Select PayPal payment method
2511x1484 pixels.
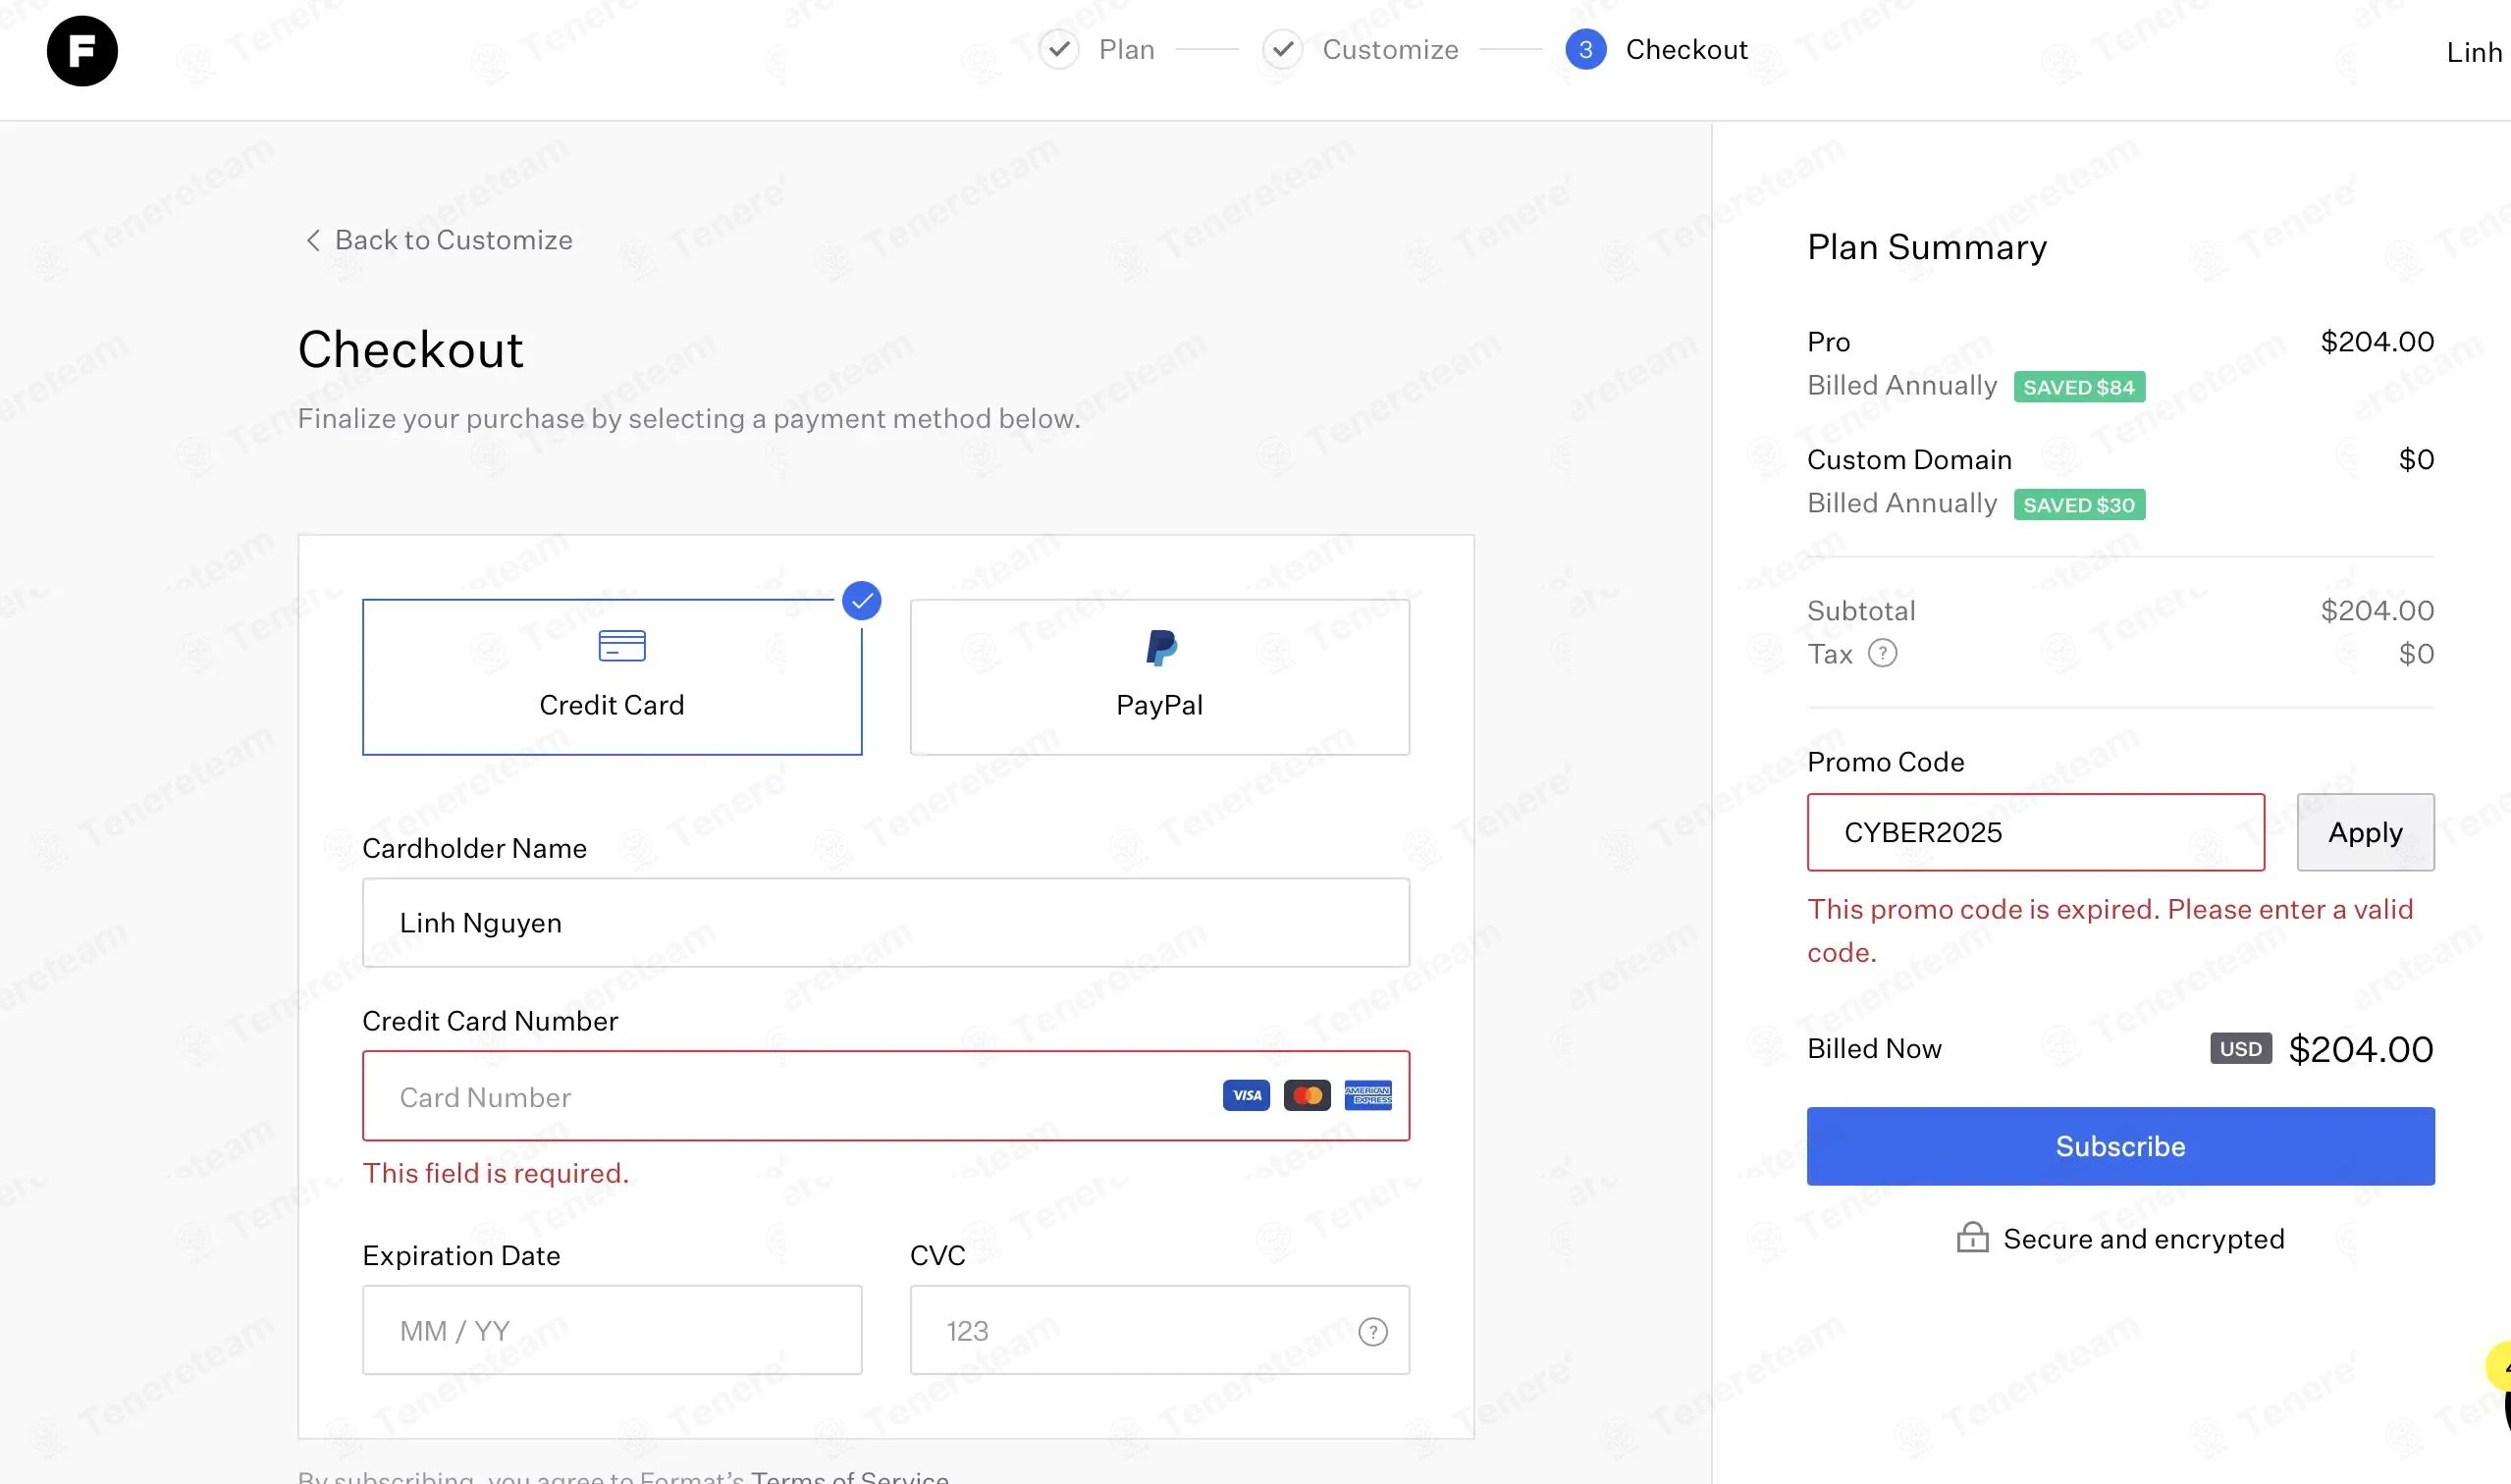[x=1160, y=677]
